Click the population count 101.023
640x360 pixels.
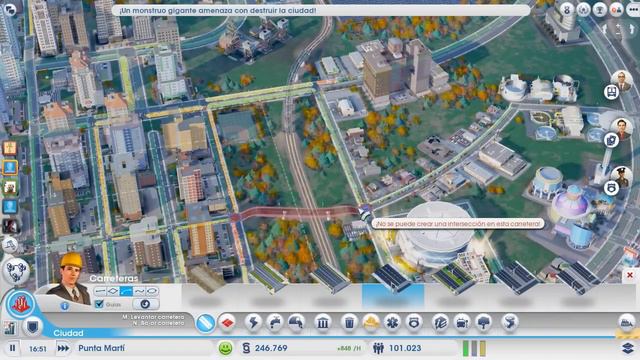coord(405,348)
